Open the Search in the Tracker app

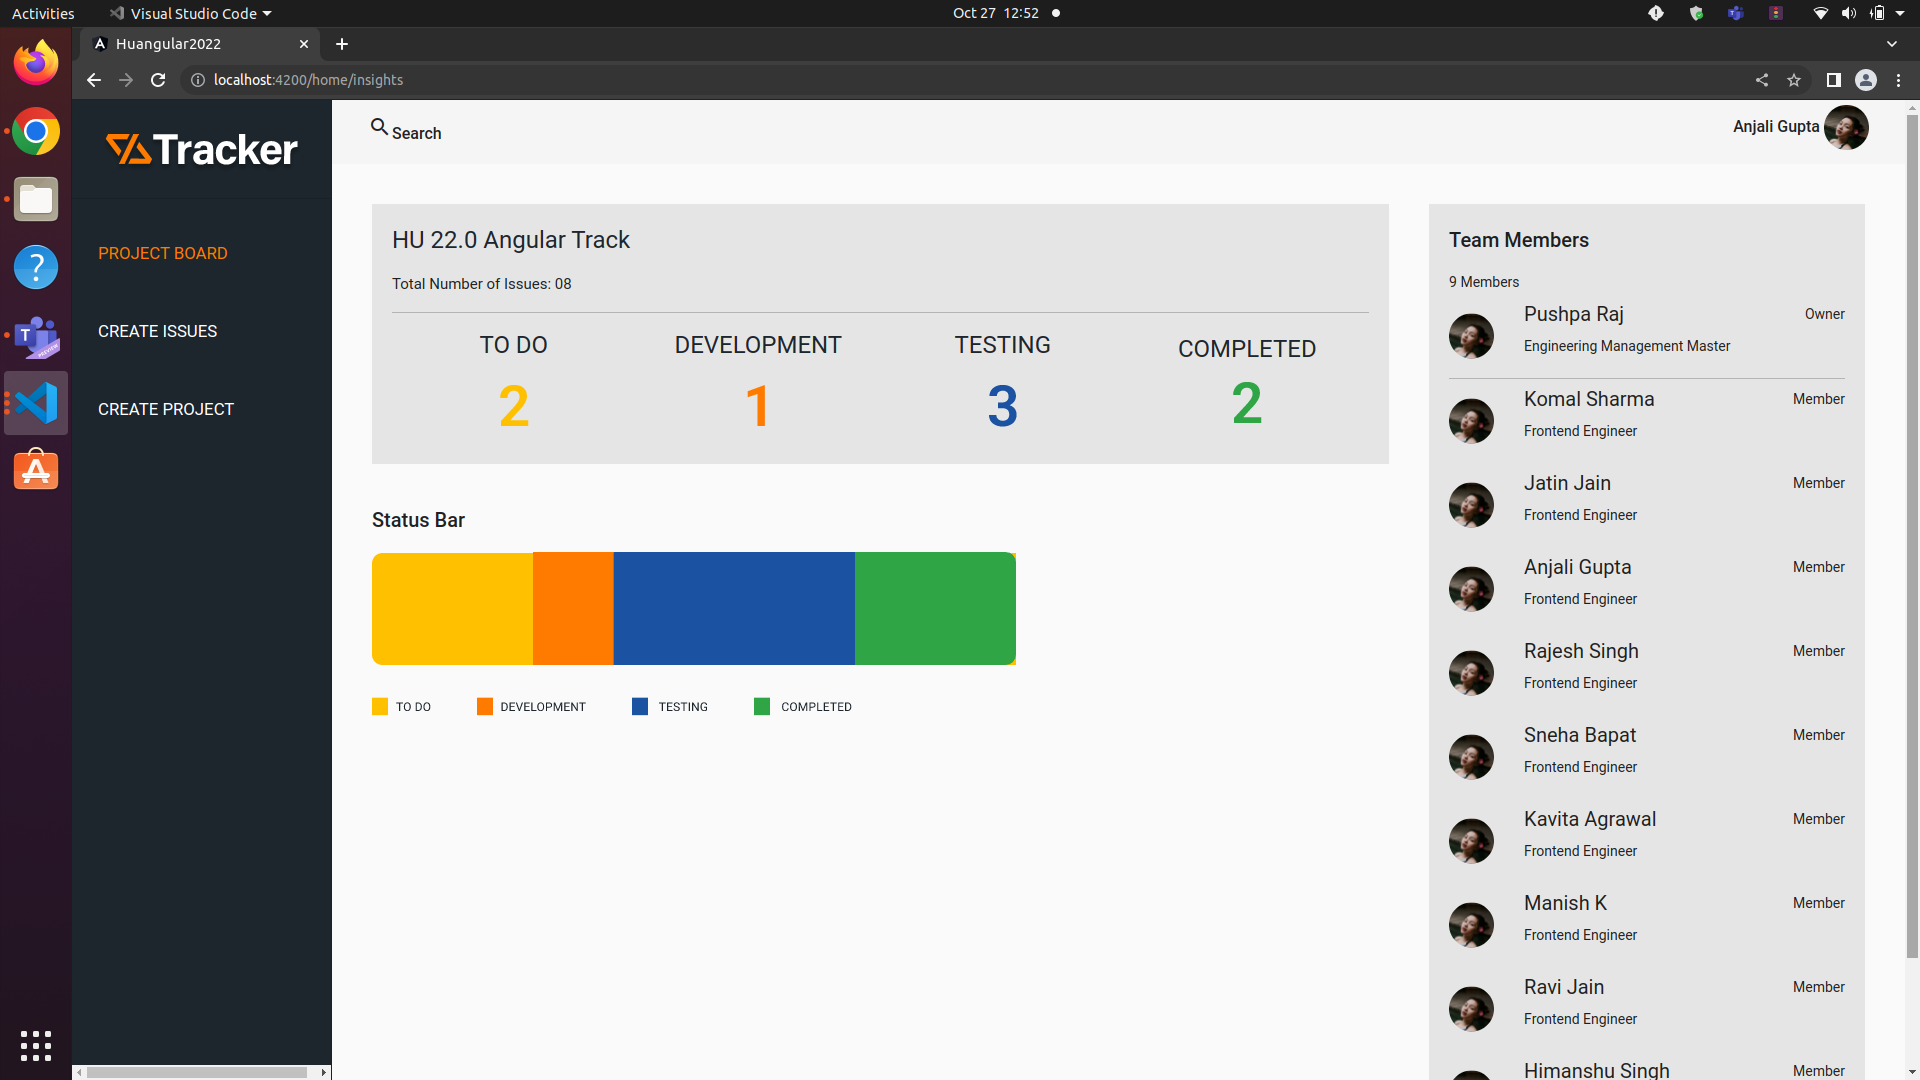click(405, 131)
